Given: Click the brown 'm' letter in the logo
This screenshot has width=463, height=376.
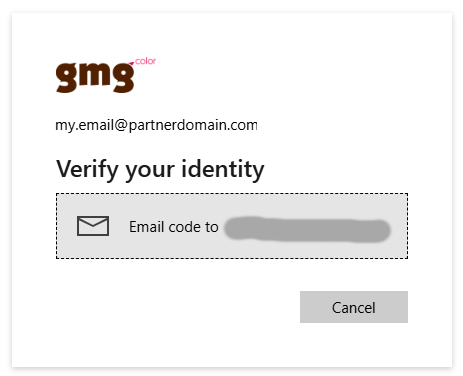Looking at the screenshot, I should coord(96,73).
